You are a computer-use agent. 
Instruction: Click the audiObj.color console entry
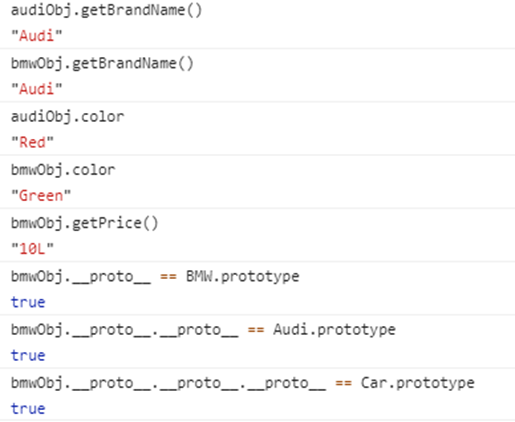click(x=68, y=117)
